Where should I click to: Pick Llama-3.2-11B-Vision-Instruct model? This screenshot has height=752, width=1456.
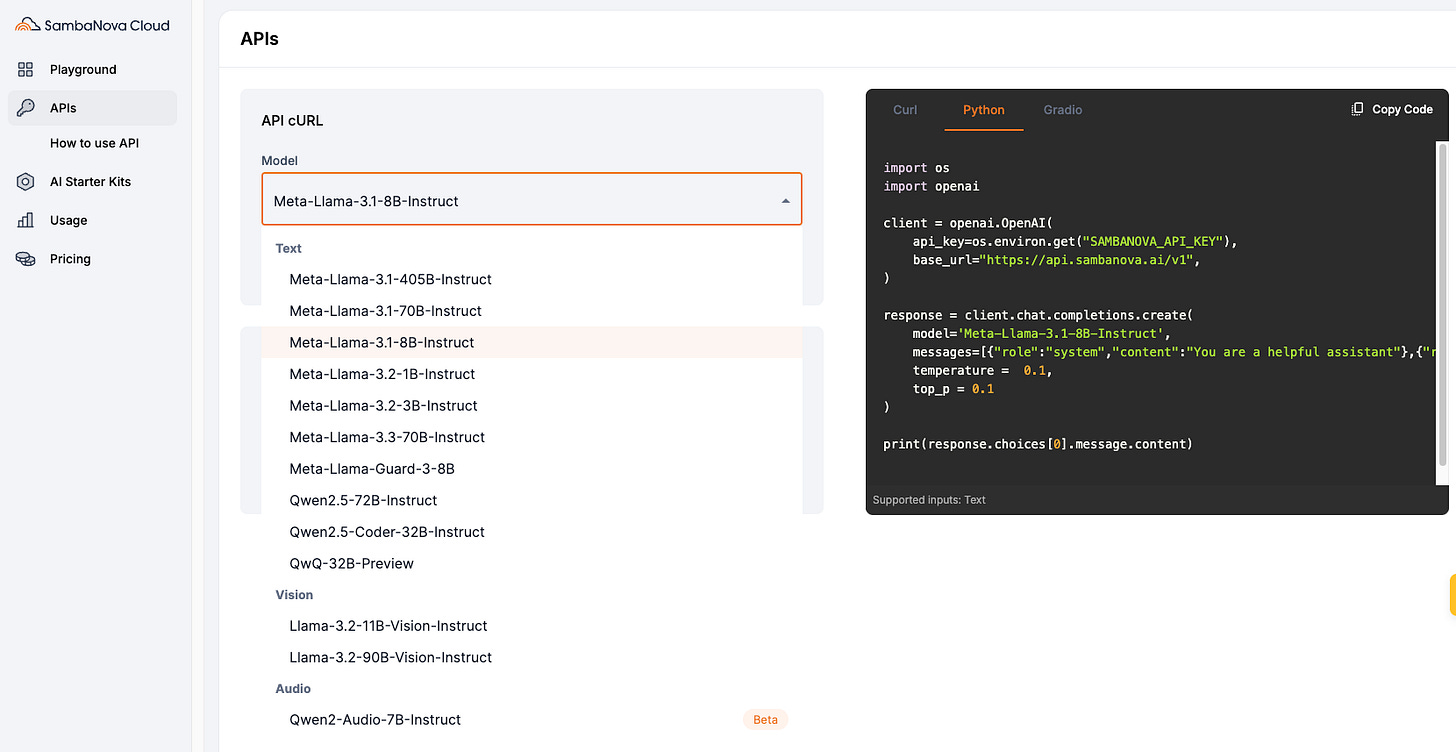(x=532, y=626)
